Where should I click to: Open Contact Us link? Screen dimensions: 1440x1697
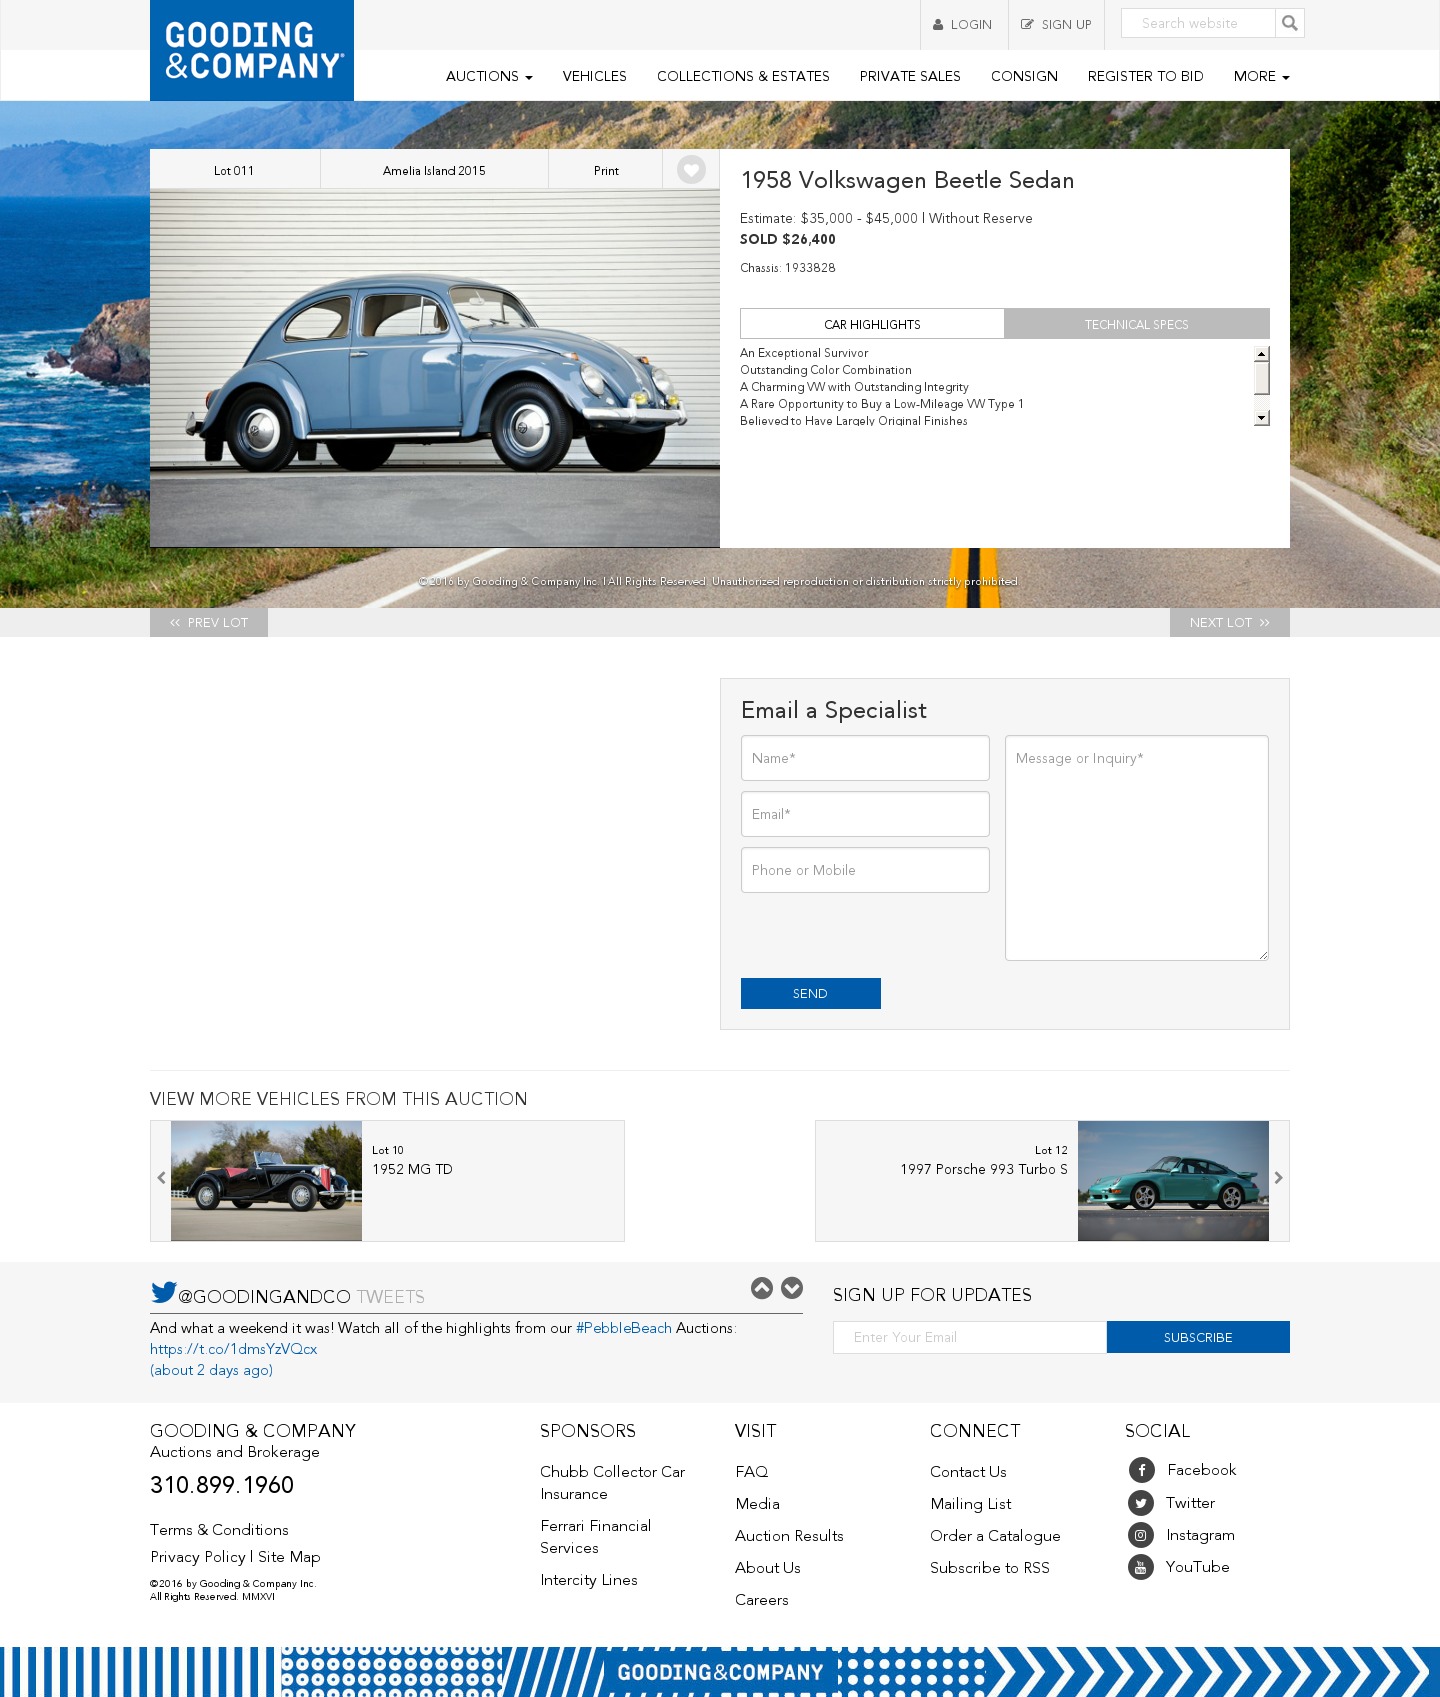[x=968, y=1472]
